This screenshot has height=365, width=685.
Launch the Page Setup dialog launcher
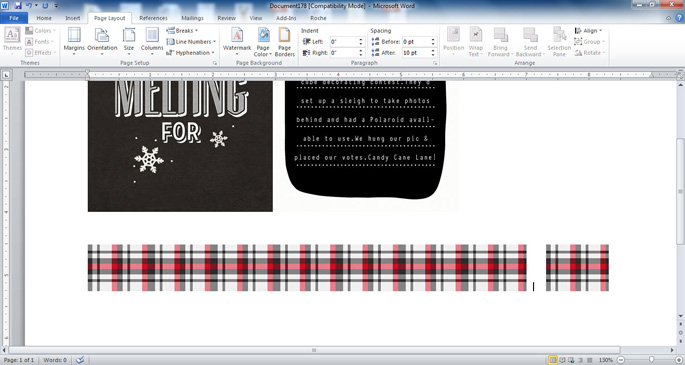[x=215, y=63]
